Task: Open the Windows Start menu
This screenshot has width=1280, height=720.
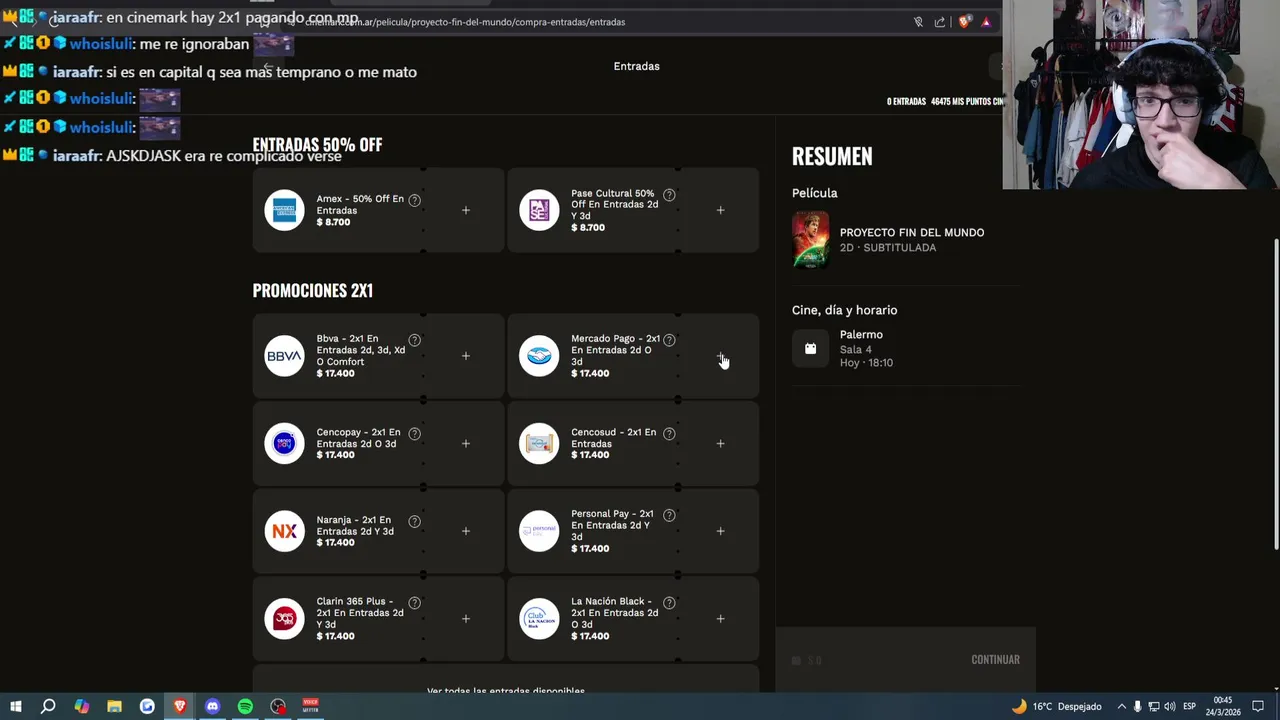Action: 15,706
